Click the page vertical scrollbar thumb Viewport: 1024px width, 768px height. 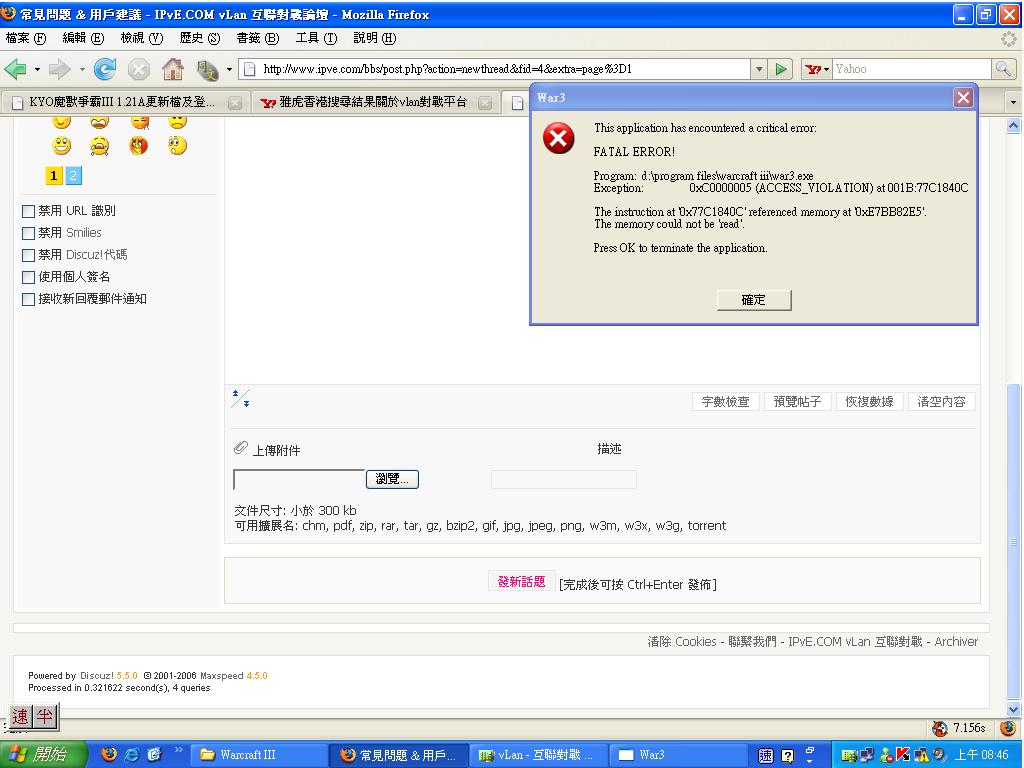(x=1013, y=542)
